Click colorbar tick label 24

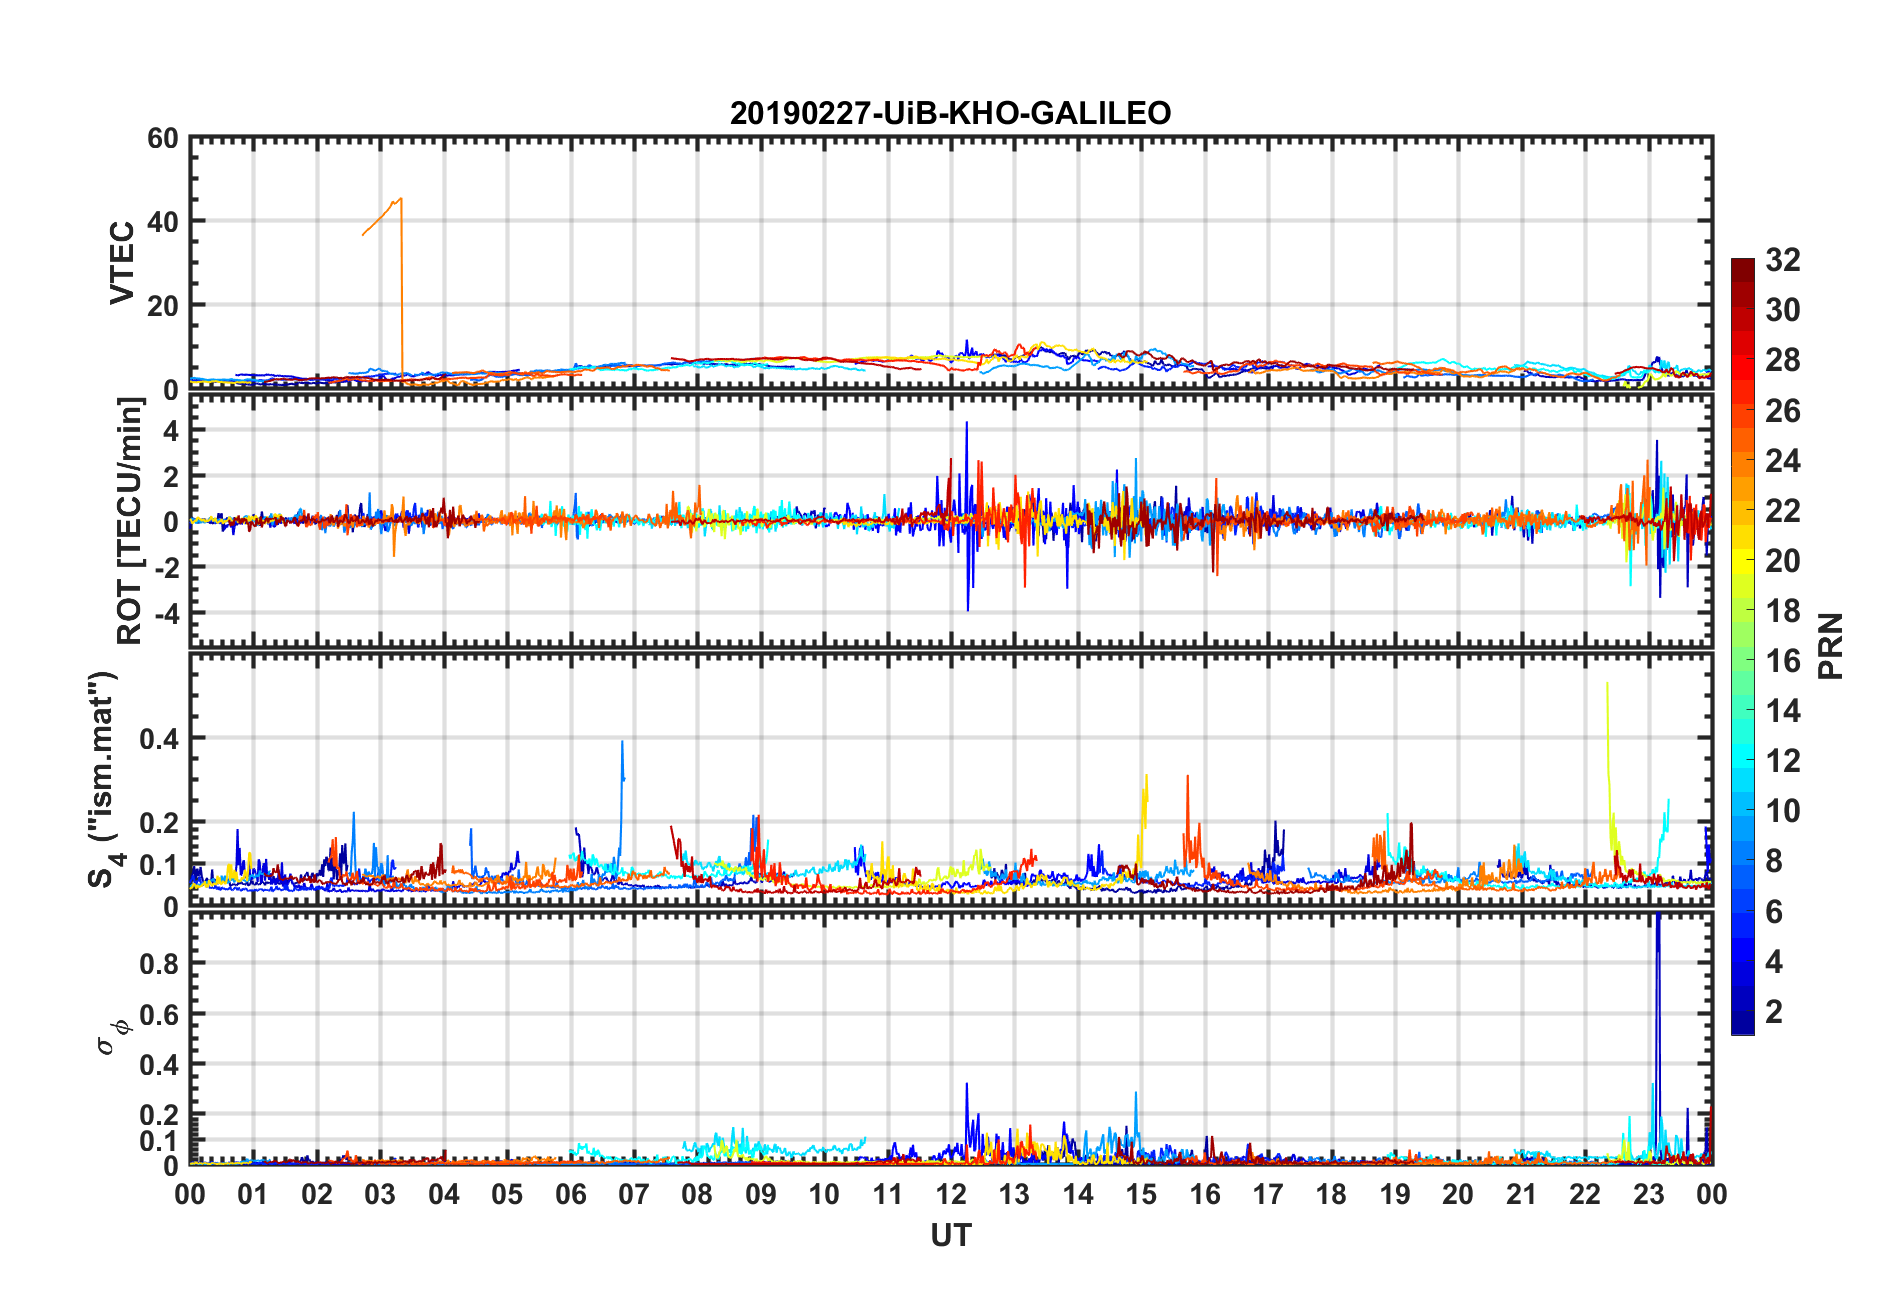click(x=1783, y=460)
